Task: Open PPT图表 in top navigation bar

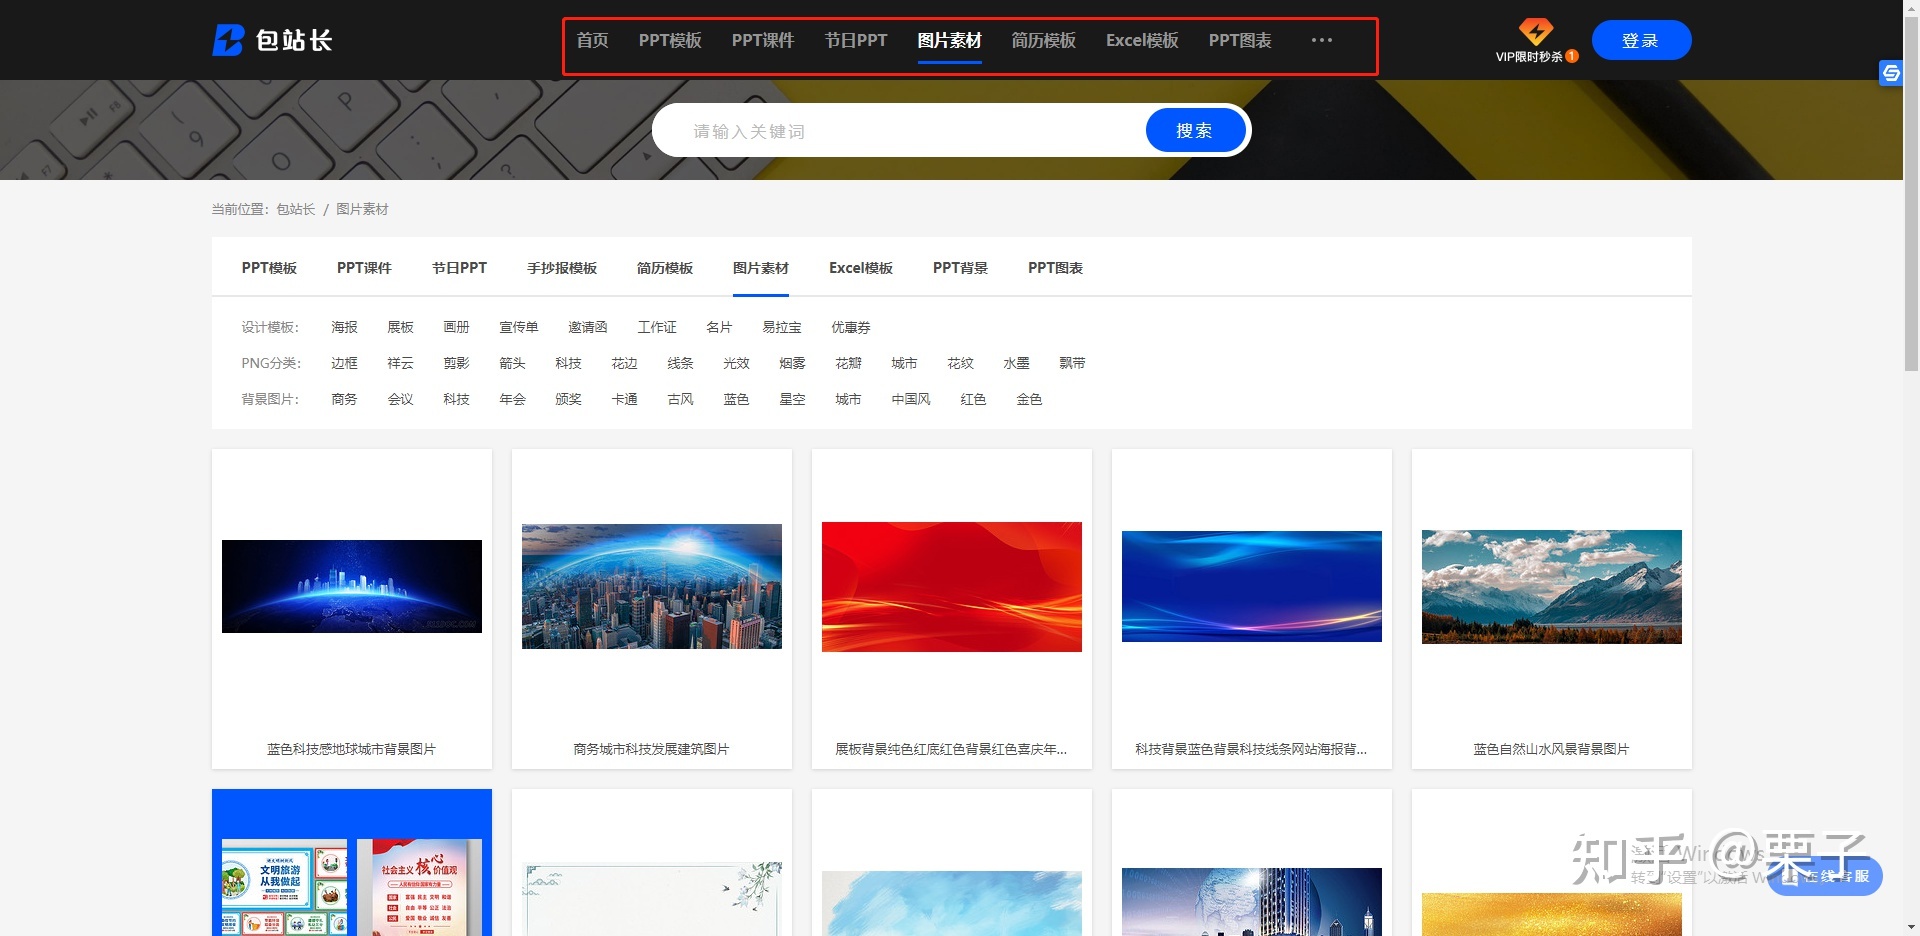Action: point(1240,40)
